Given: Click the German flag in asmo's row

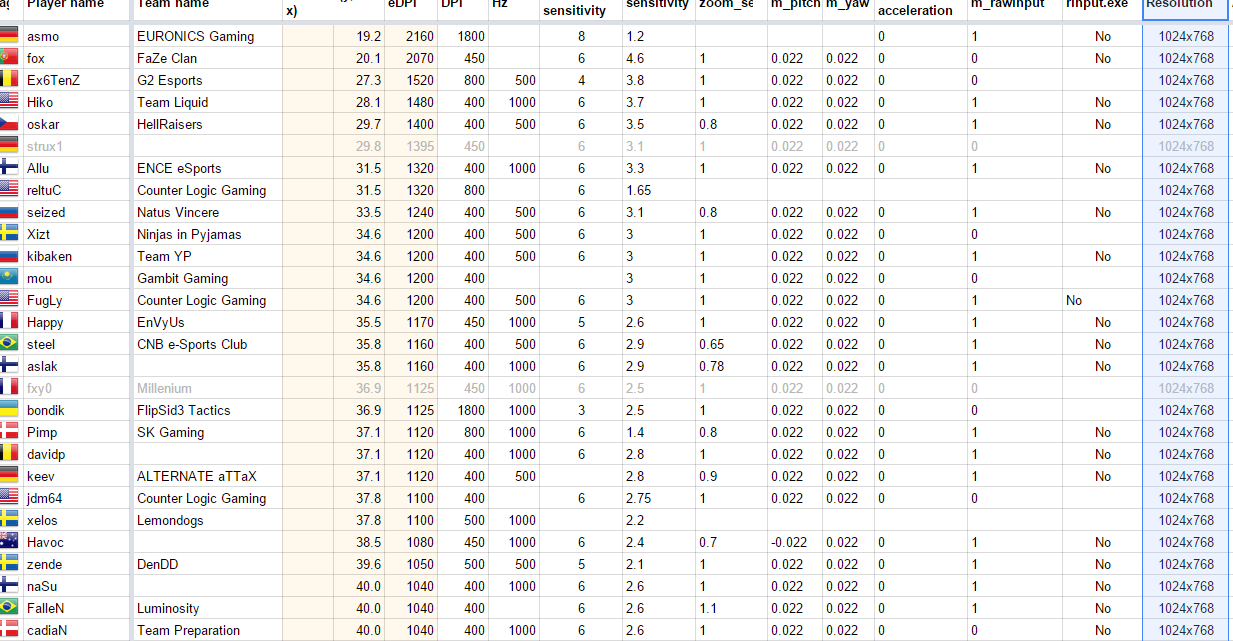Looking at the screenshot, I should 9,36.
